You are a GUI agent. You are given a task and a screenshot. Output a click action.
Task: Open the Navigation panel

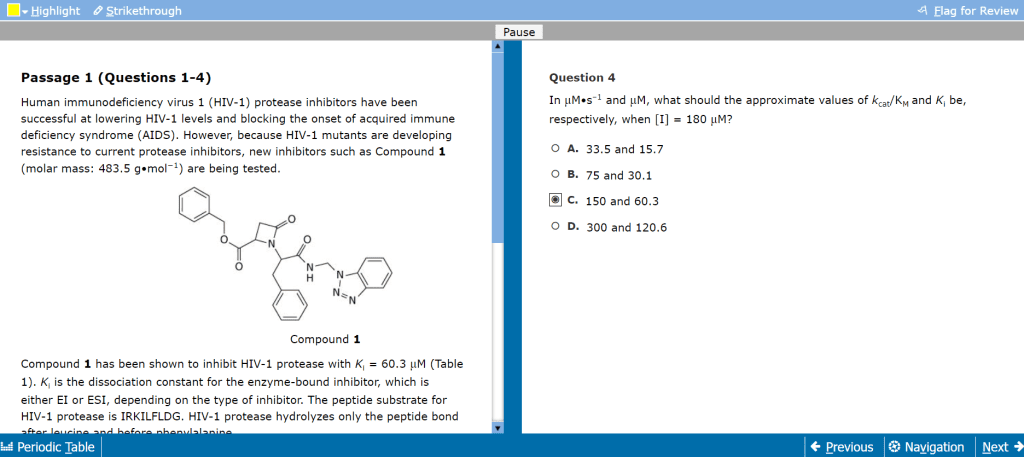coord(926,447)
